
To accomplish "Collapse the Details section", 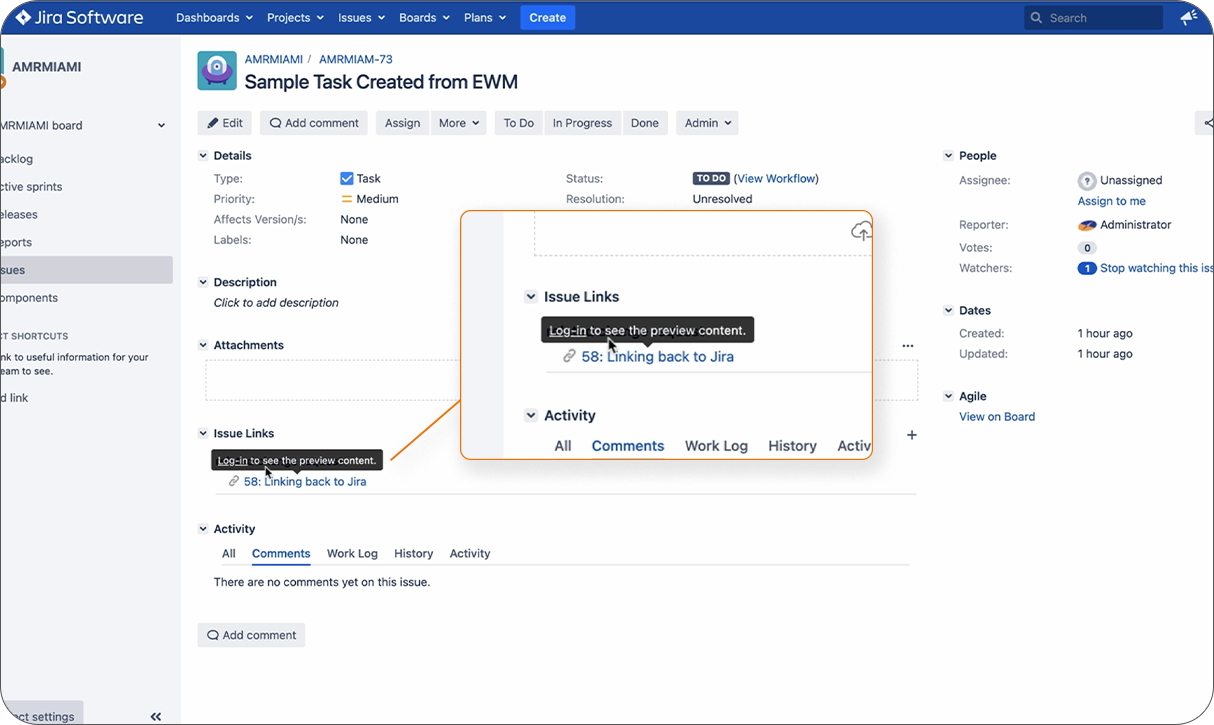I will [x=203, y=156].
